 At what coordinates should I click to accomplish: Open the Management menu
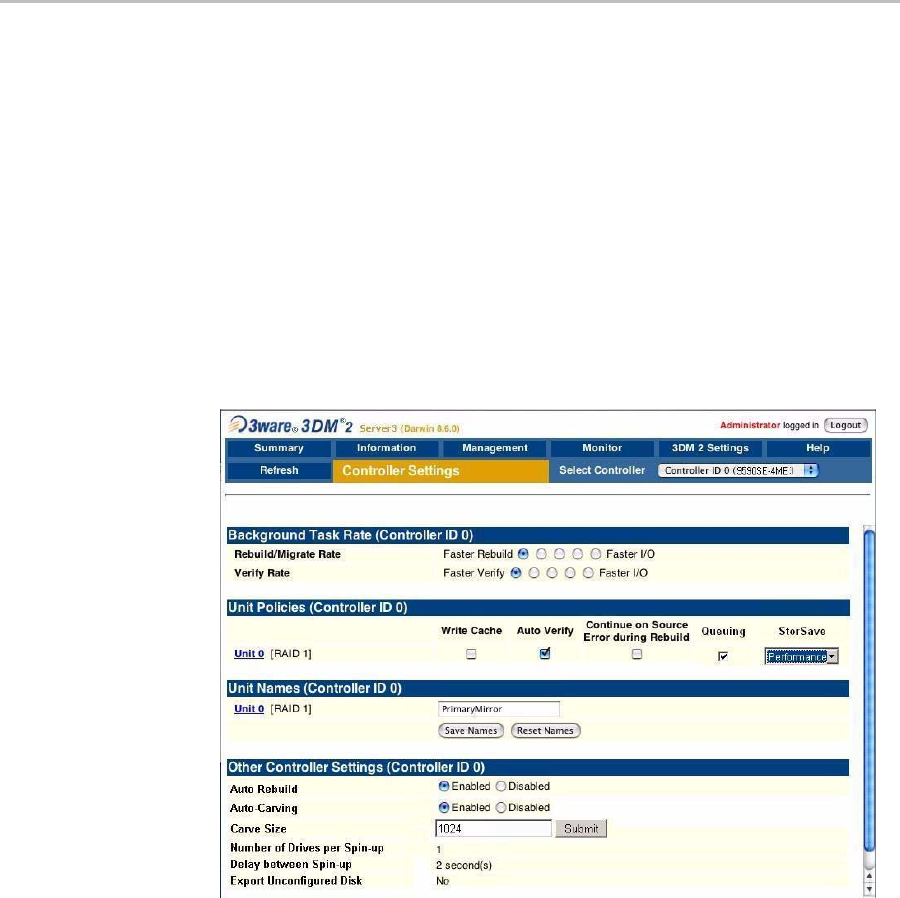[x=494, y=448]
